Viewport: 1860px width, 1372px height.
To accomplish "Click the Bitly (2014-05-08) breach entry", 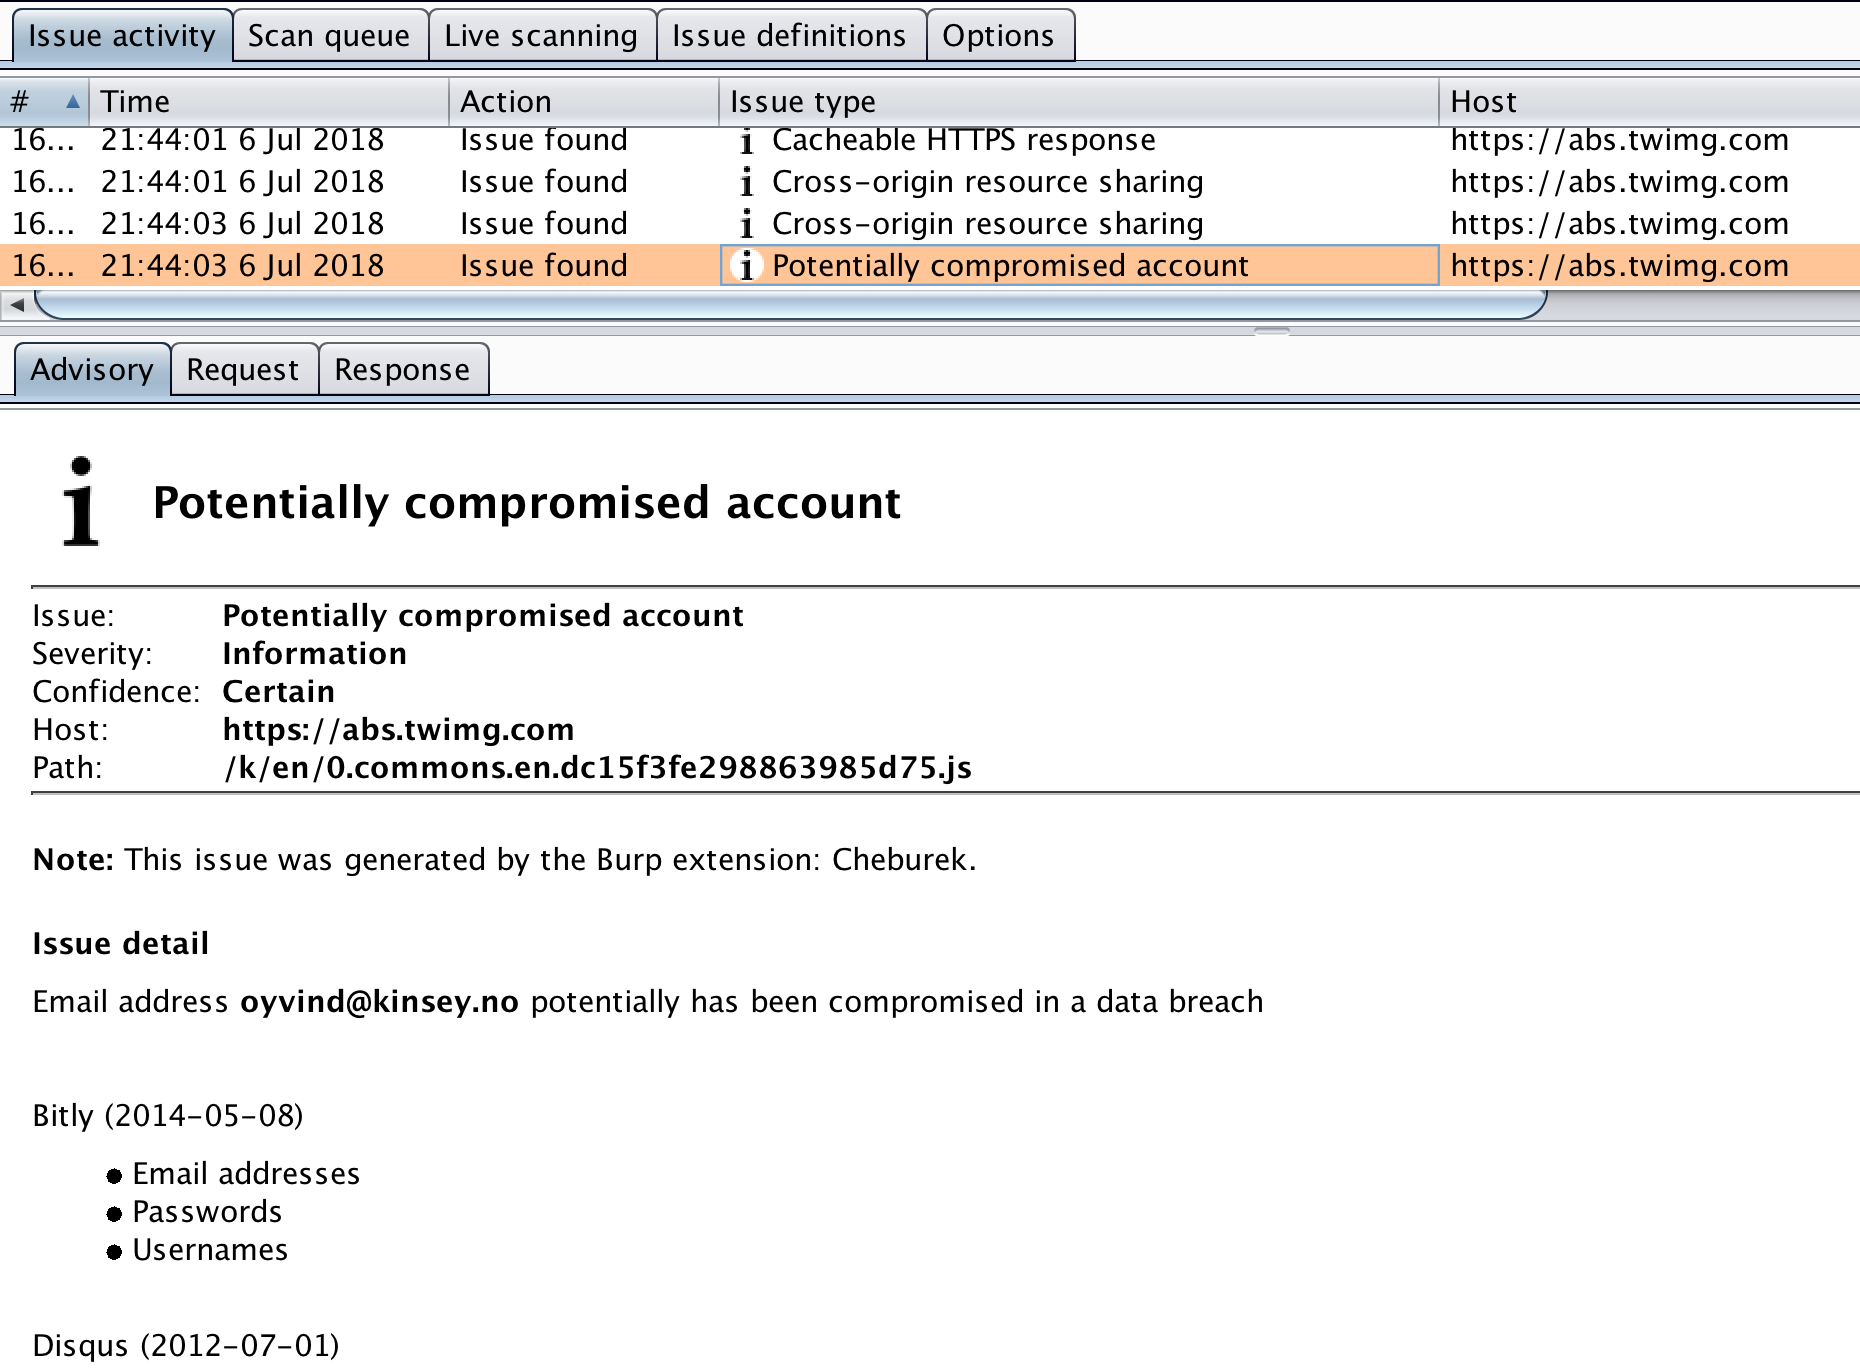I will [x=168, y=1116].
